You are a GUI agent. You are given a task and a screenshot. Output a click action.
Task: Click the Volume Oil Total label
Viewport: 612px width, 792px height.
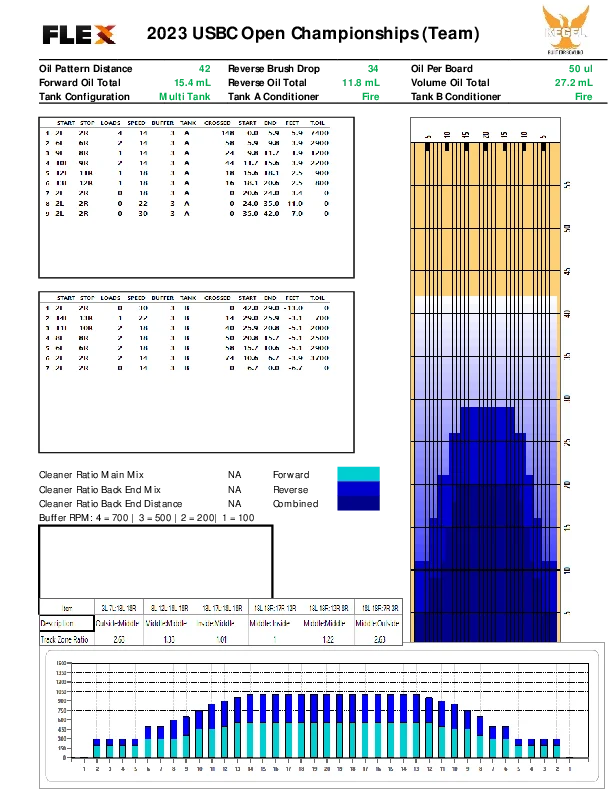point(450,83)
